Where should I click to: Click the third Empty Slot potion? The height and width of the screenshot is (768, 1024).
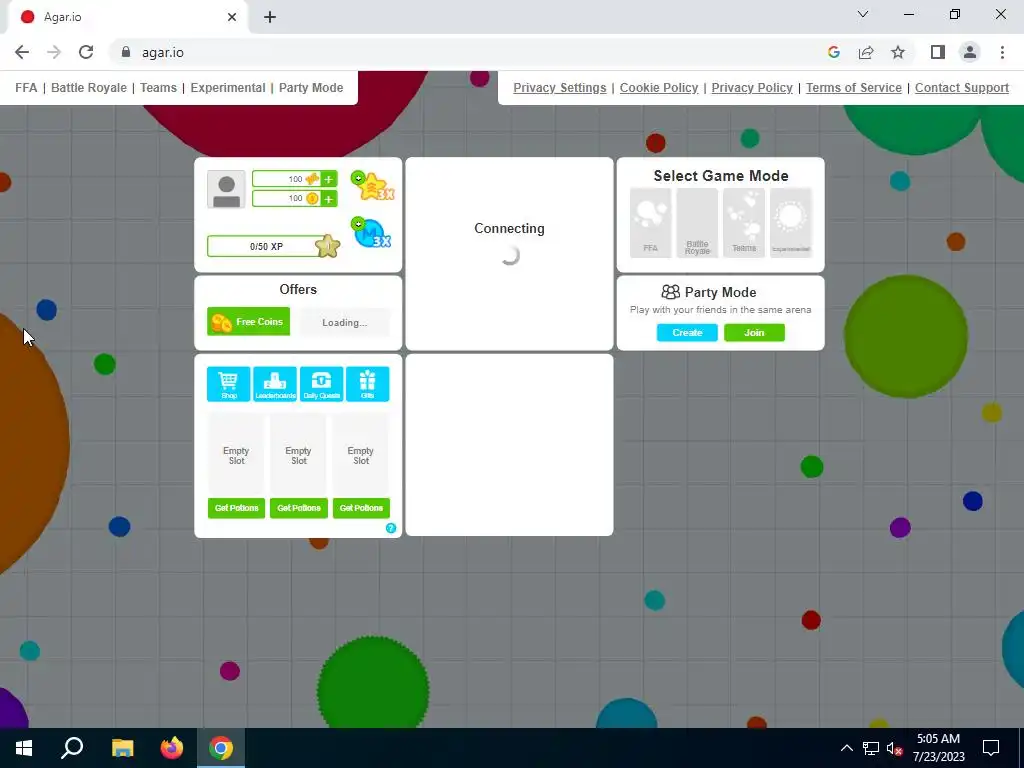360,455
